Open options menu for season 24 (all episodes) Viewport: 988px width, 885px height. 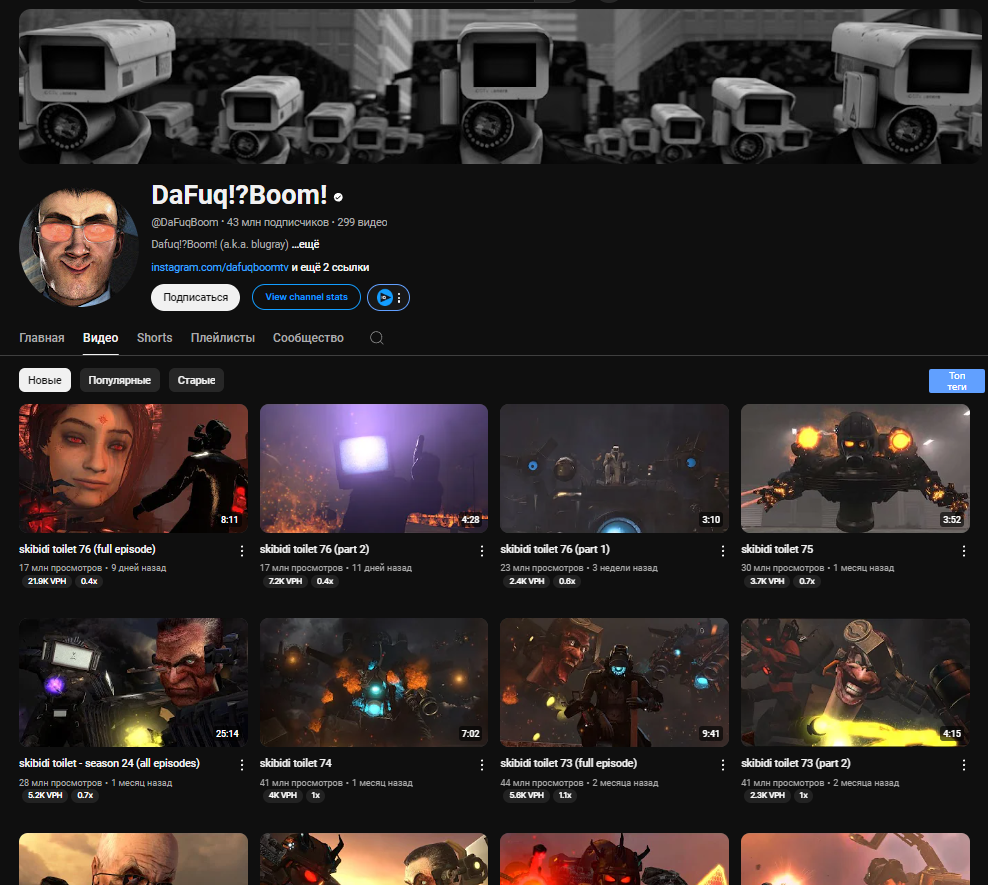241,765
